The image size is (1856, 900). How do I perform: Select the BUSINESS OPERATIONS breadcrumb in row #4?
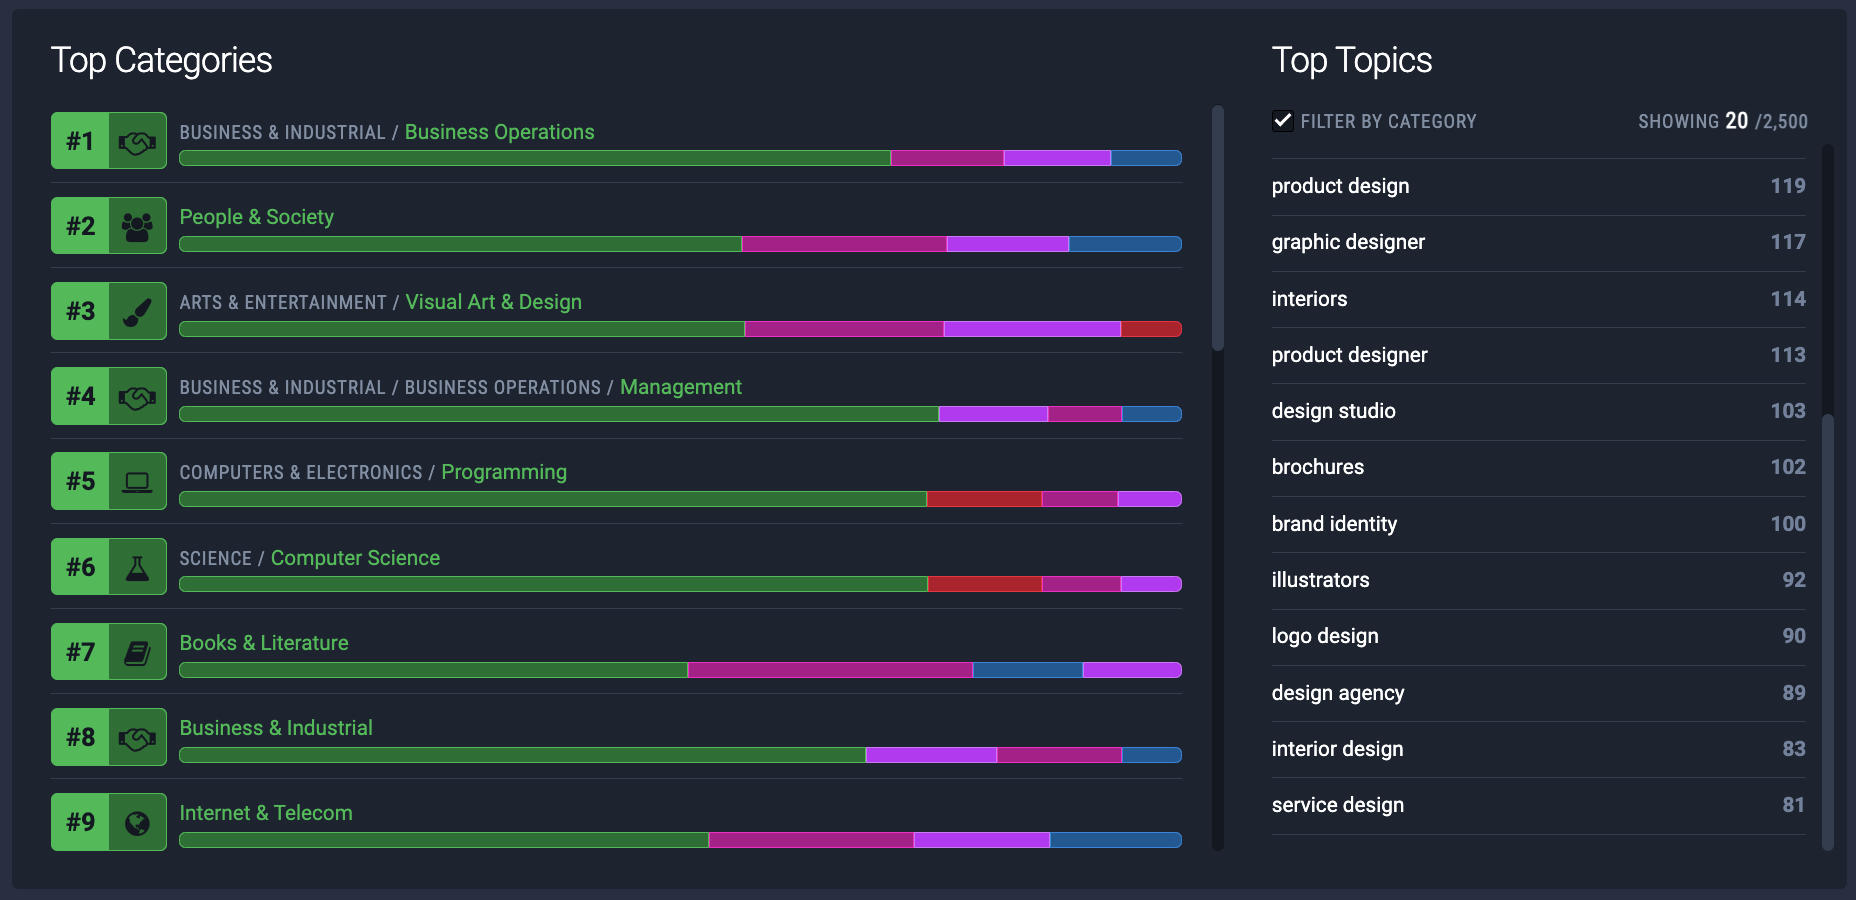tap(503, 387)
